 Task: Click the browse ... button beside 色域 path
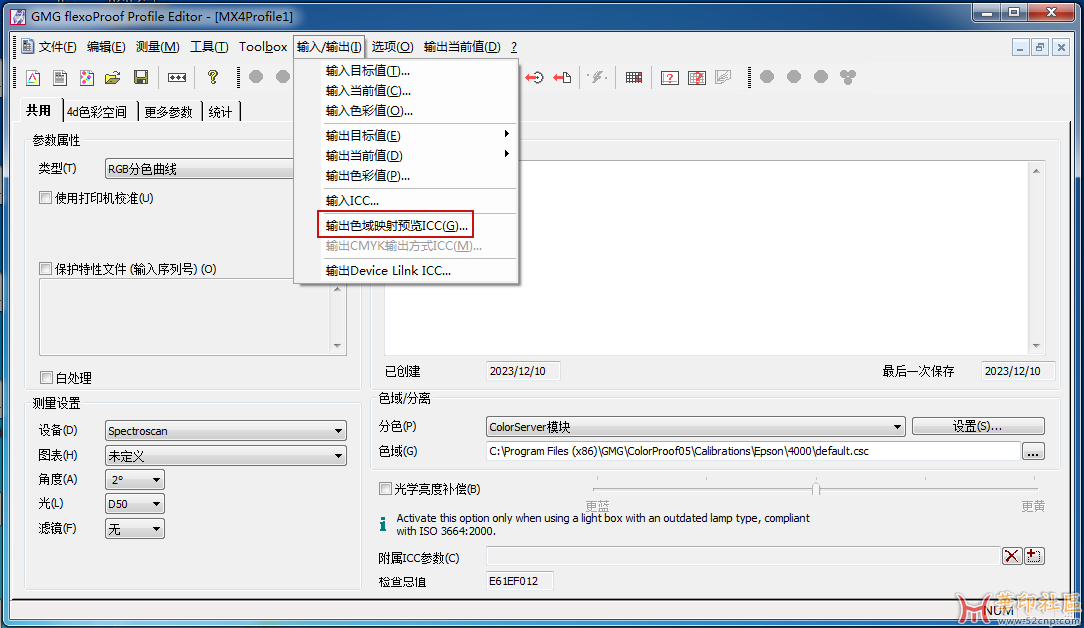point(1033,452)
